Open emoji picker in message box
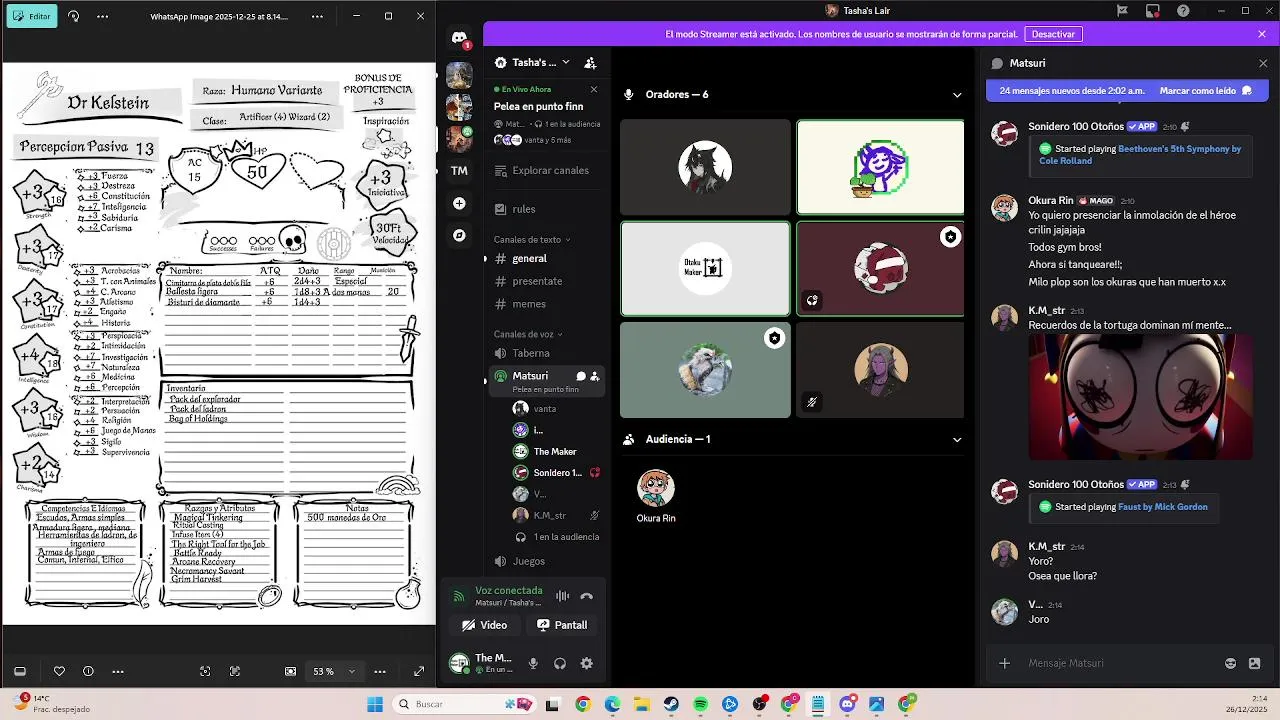The image size is (1280, 720). tap(1231, 663)
